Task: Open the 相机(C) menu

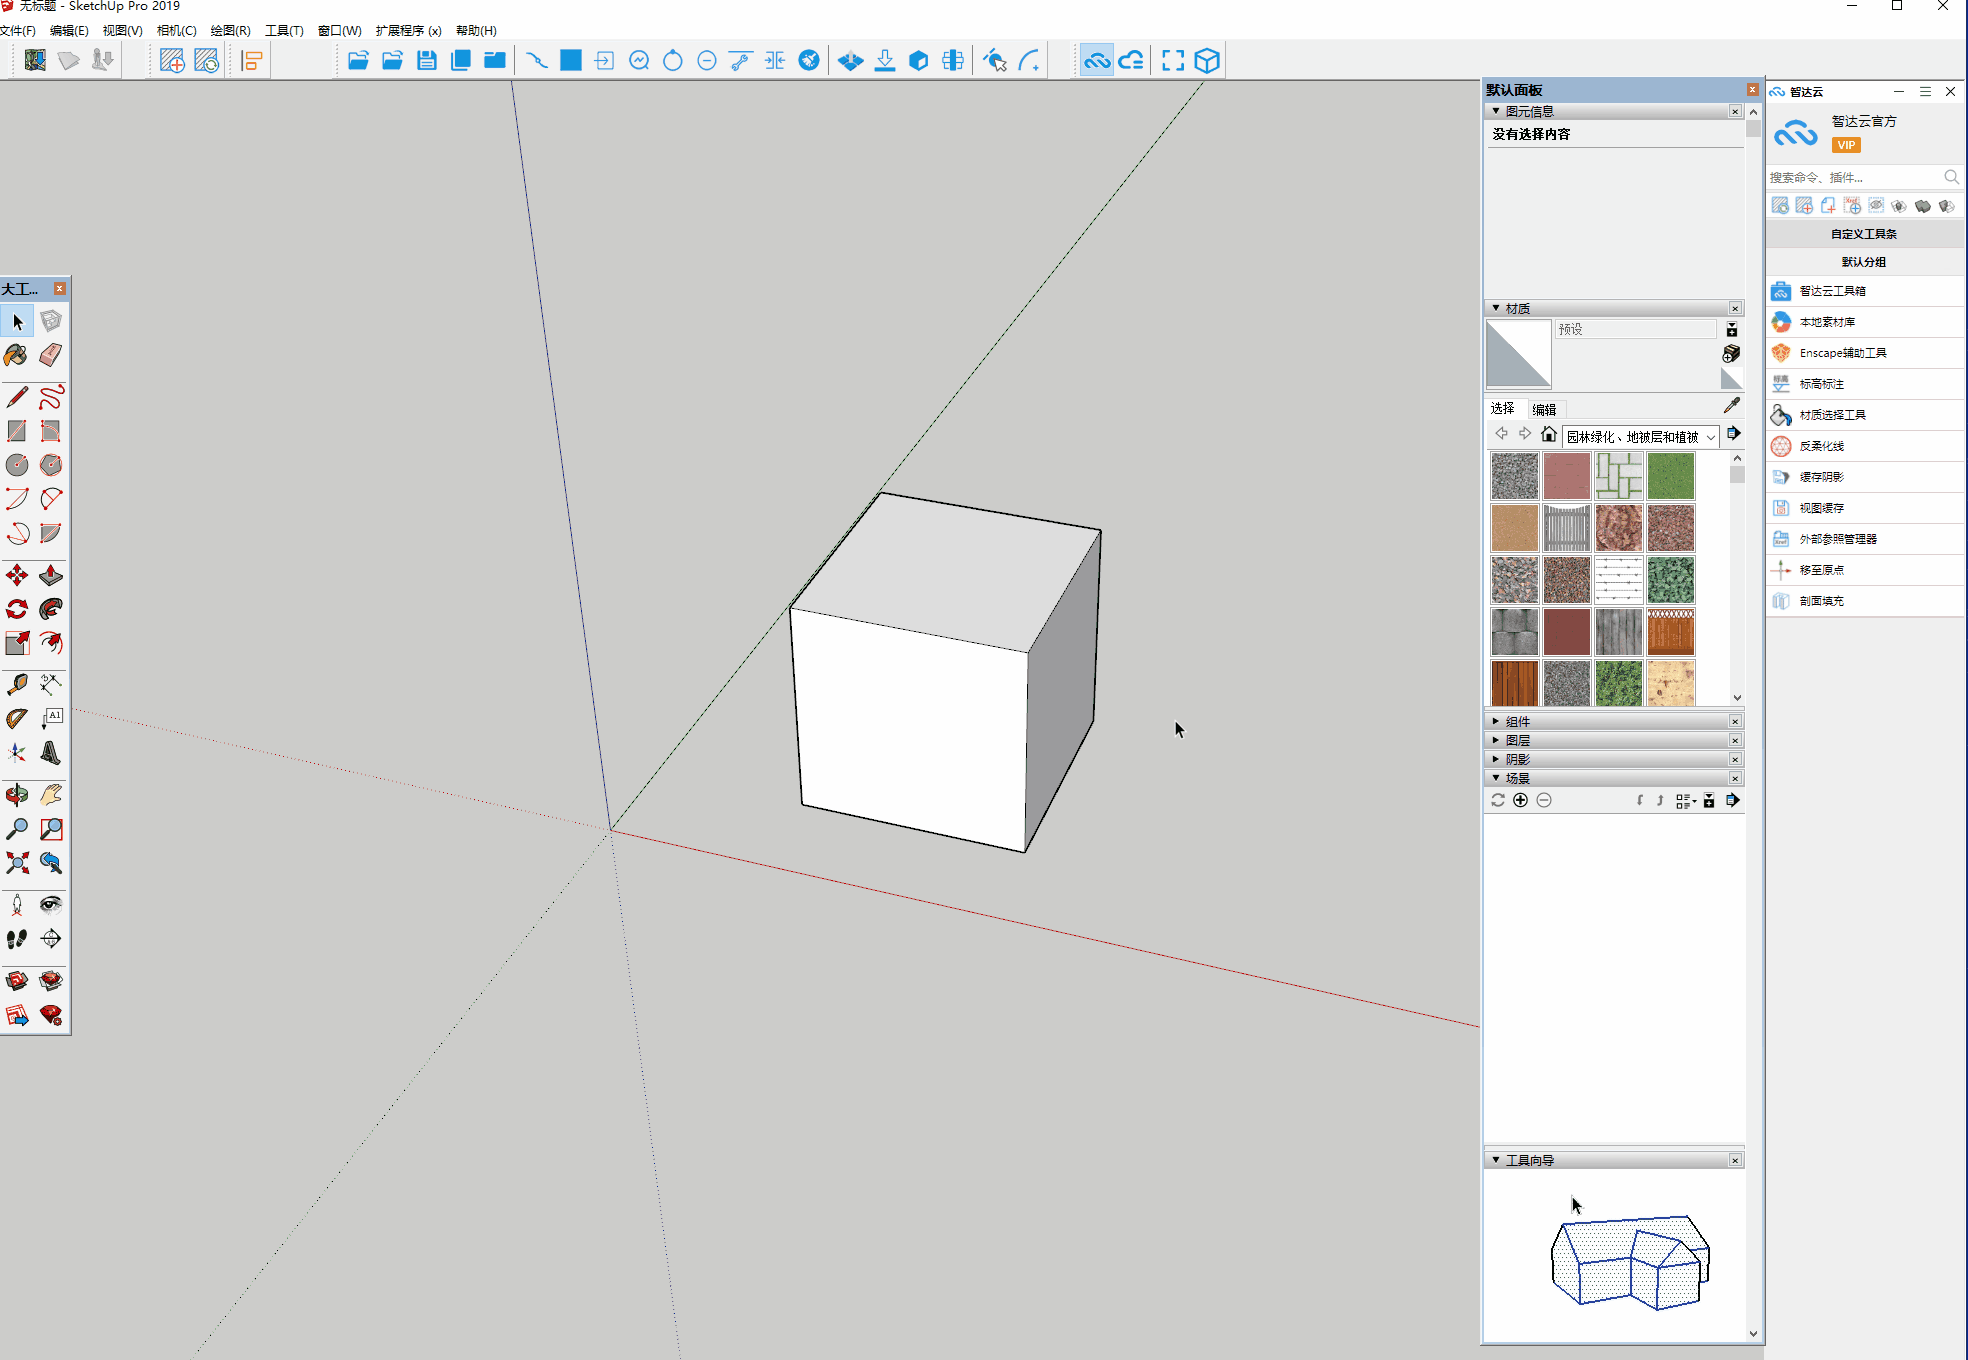Action: [176, 30]
